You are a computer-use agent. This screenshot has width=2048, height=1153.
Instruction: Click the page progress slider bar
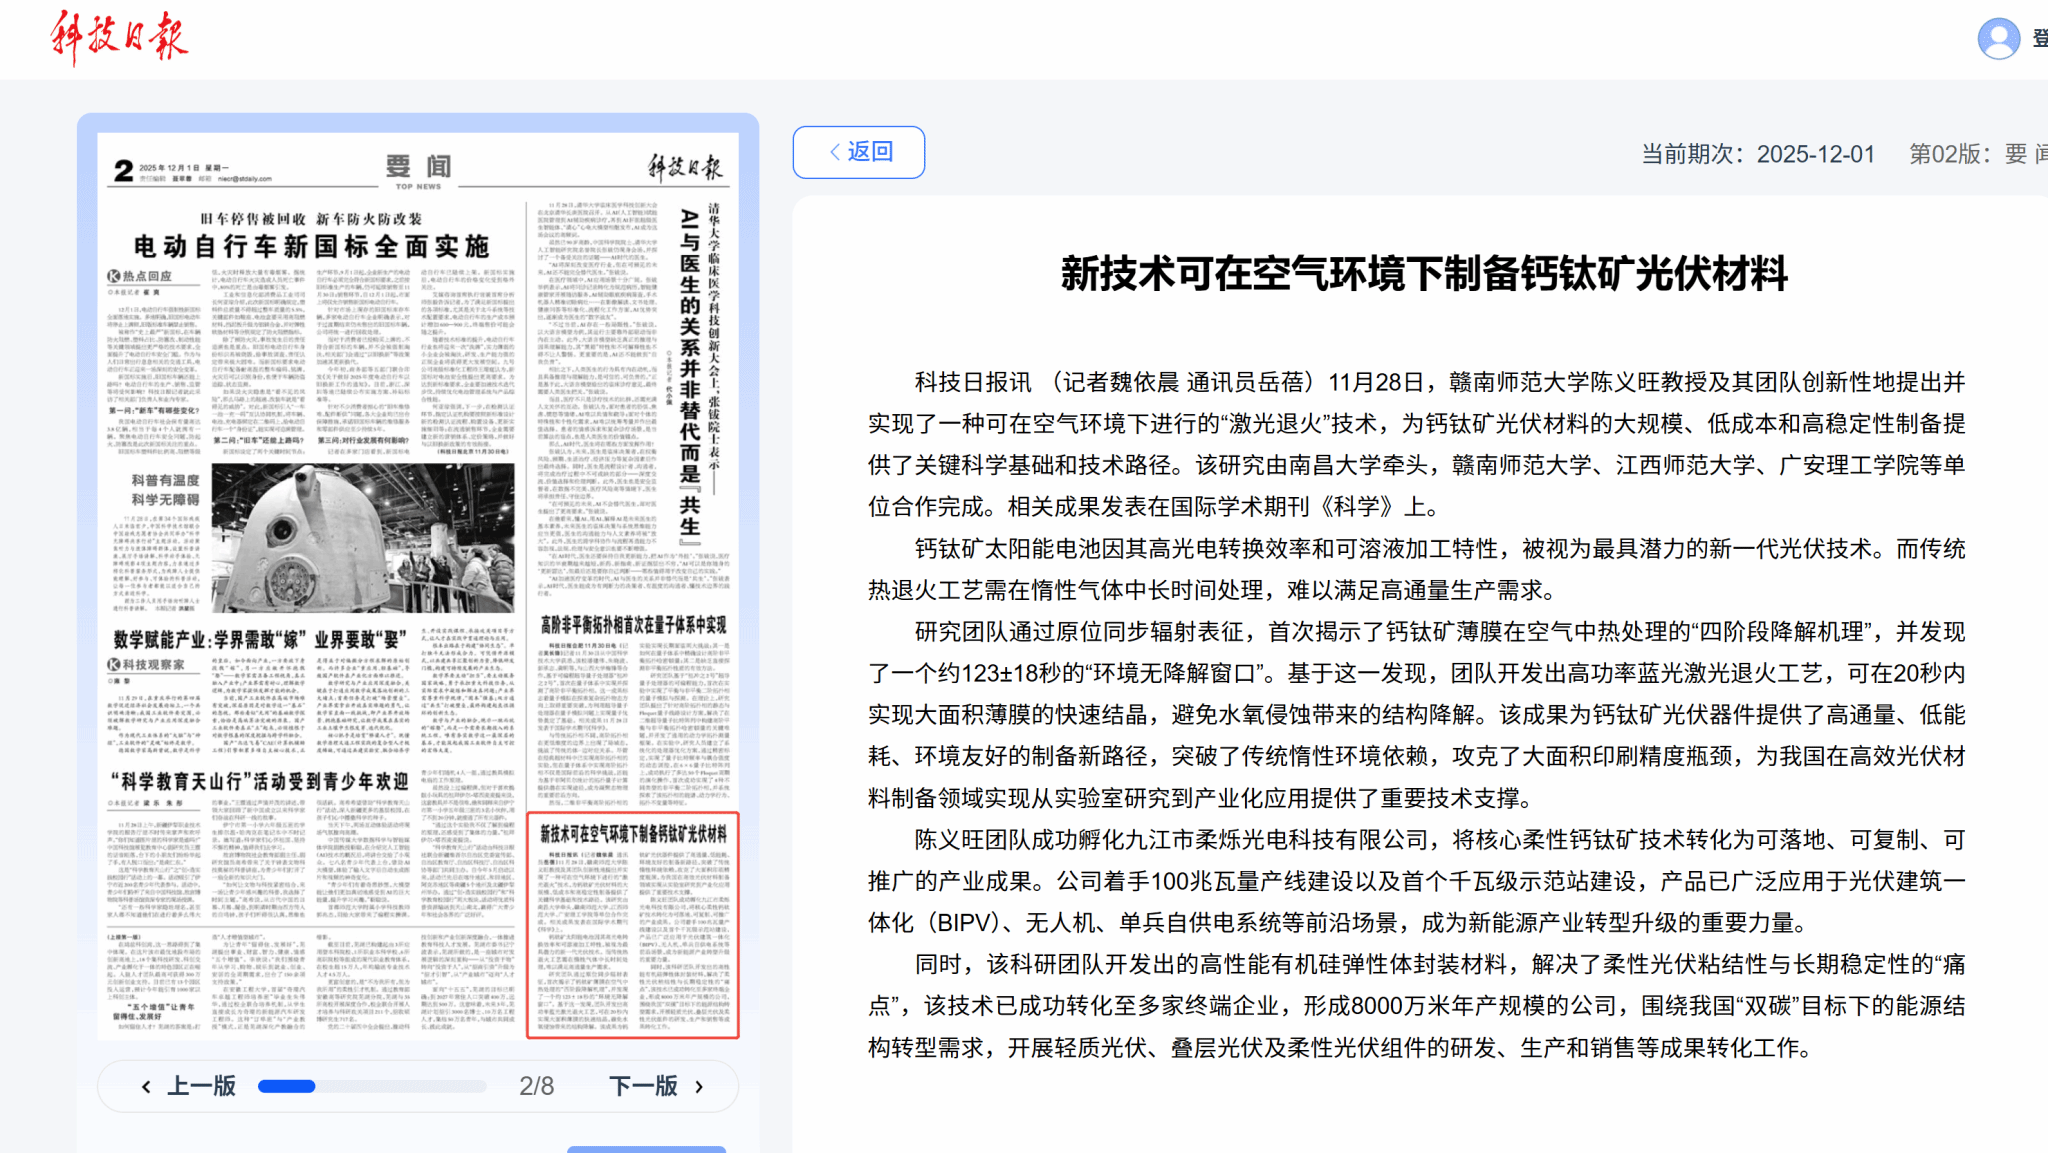[x=371, y=1086]
